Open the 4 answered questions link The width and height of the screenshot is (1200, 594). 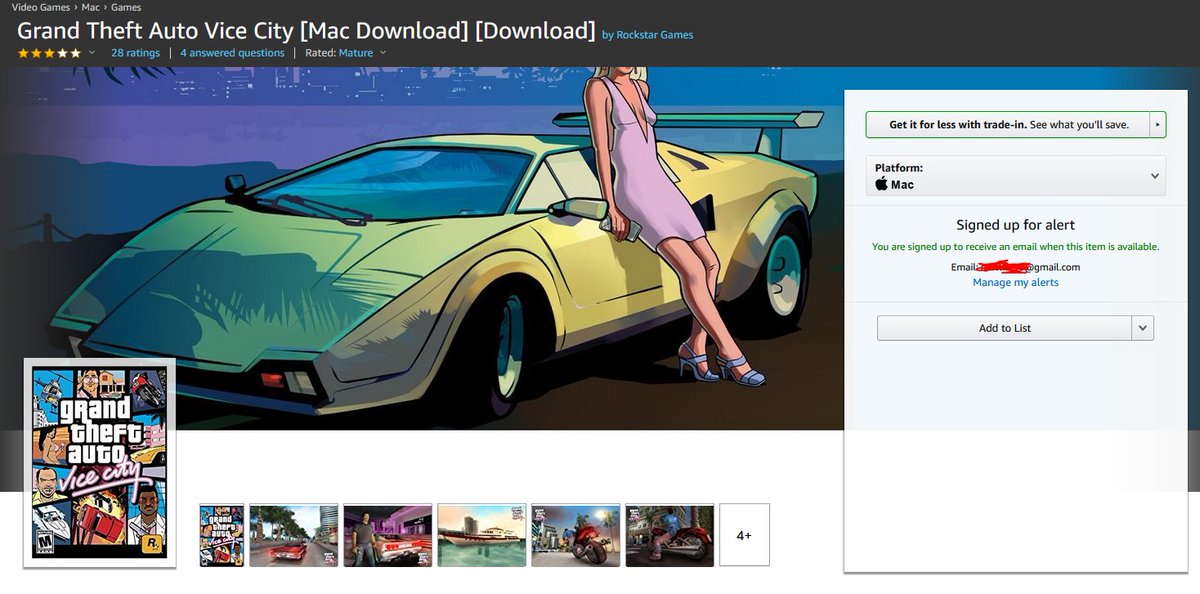[x=232, y=53]
